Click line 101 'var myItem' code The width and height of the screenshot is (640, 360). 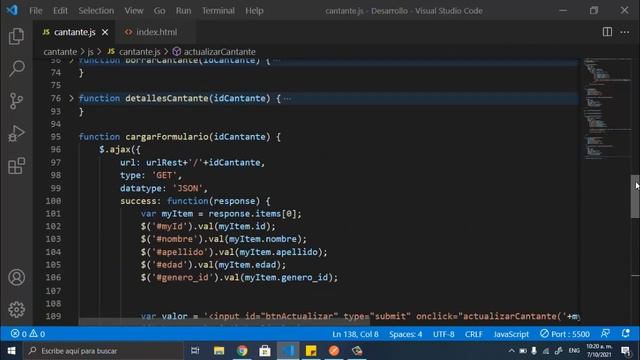pos(221,214)
